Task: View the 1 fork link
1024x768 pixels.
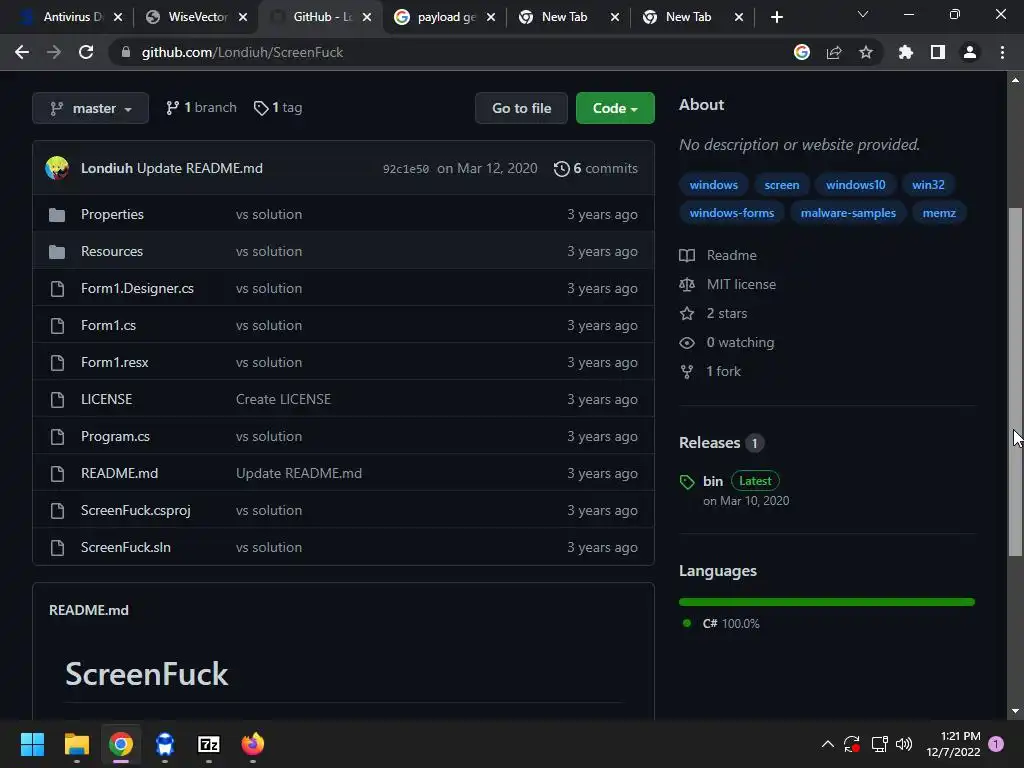Action: tap(710, 371)
